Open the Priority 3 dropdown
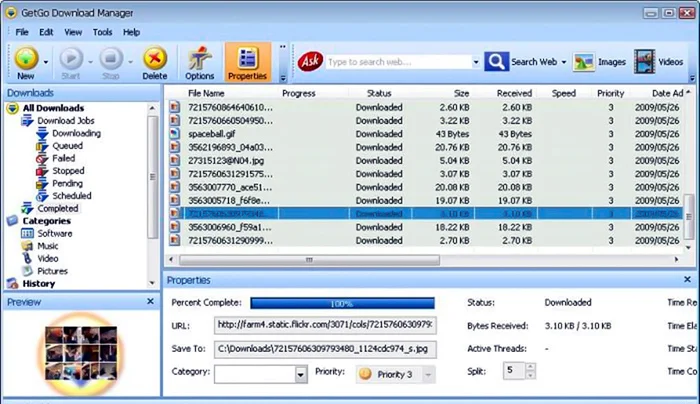The width and height of the screenshot is (700, 404). pyautogui.click(x=428, y=375)
